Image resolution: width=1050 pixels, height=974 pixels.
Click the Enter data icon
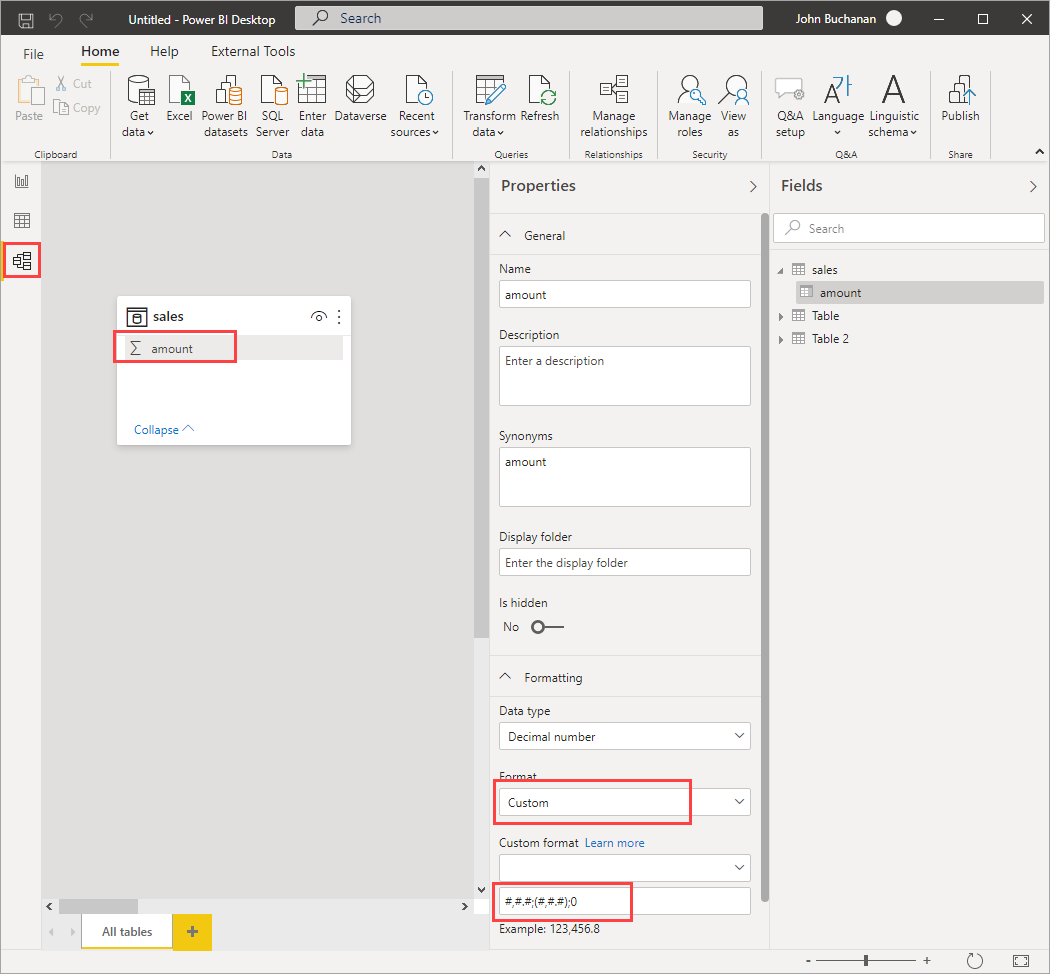[x=311, y=90]
